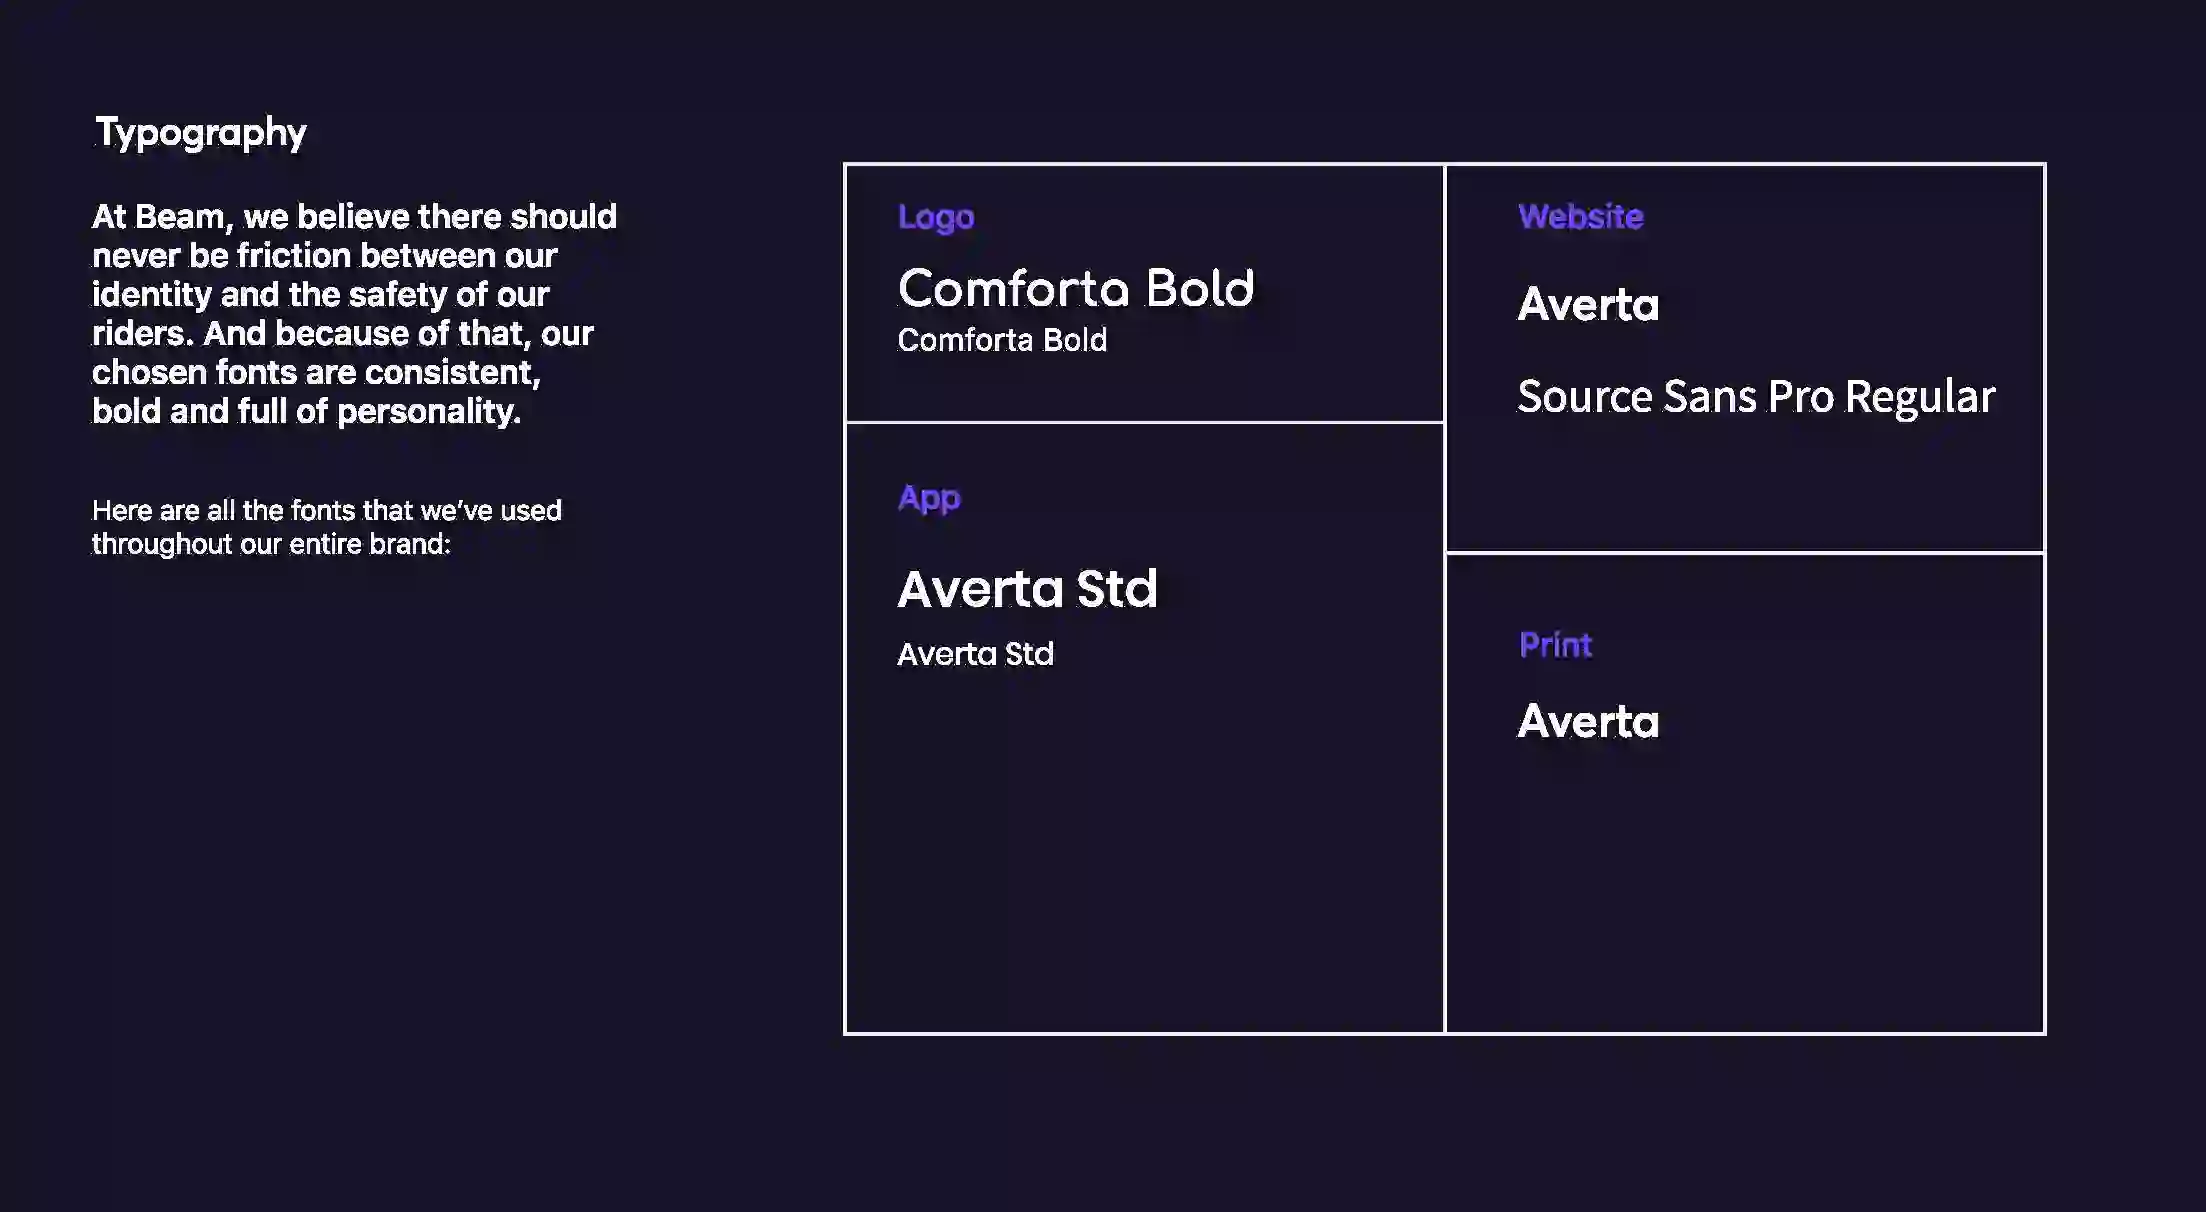Click the "Here are all the fonts" sentence
This screenshot has width=2206, height=1212.
[326, 527]
